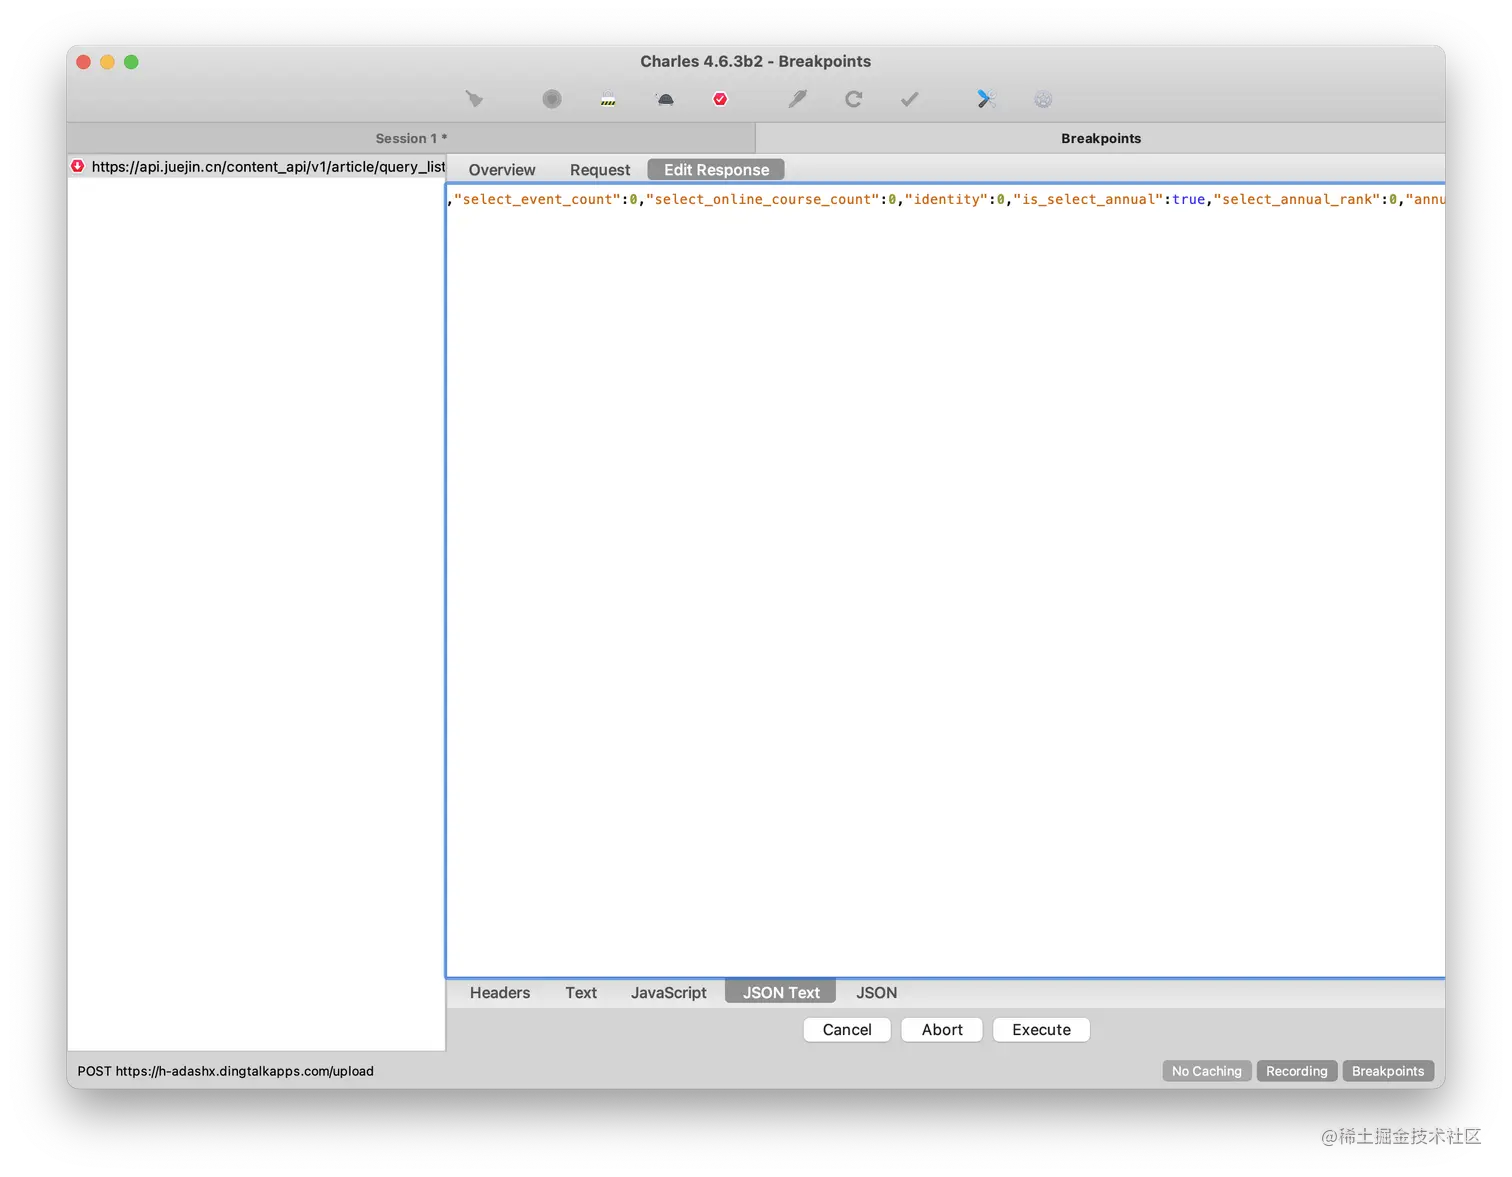1512x1177 pixels.
Task: Click the "is_select_annual" key in response text
Action: tap(1088, 199)
